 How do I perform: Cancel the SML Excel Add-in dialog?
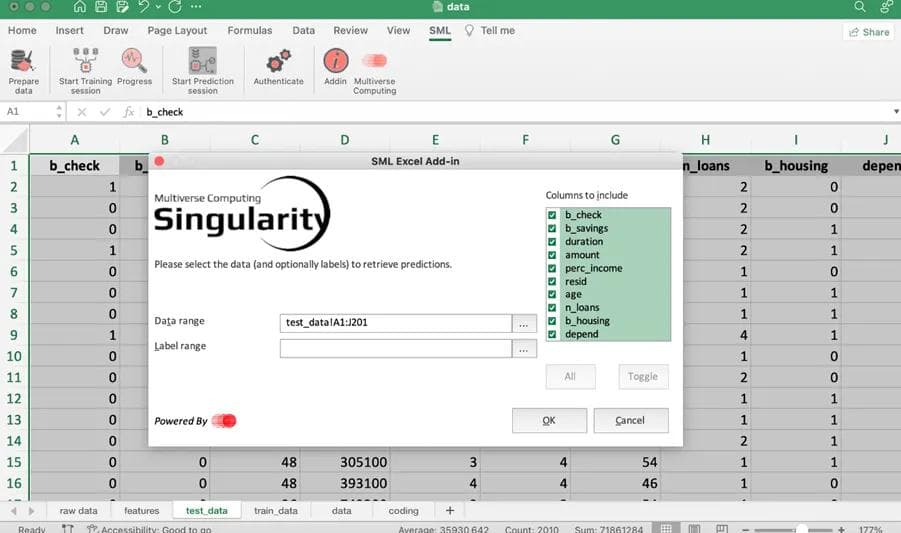click(x=630, y=420)
